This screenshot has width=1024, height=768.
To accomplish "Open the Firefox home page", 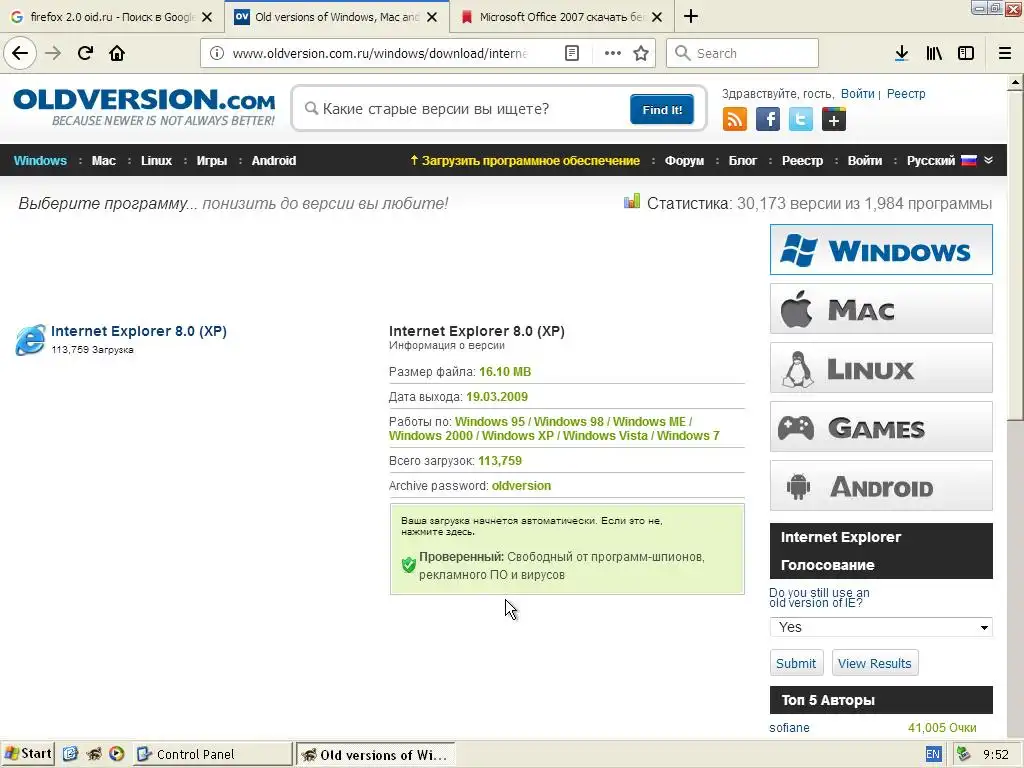I will (x=117, y=53).
